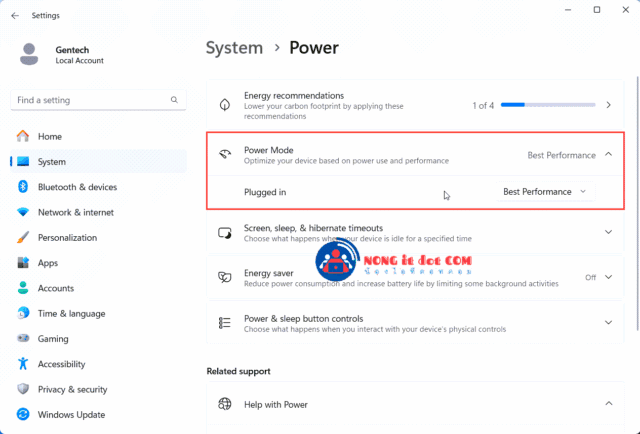Click the vertical scrollbar on right
The width and height of the screenshot is (640, 434).
(637, 203)
